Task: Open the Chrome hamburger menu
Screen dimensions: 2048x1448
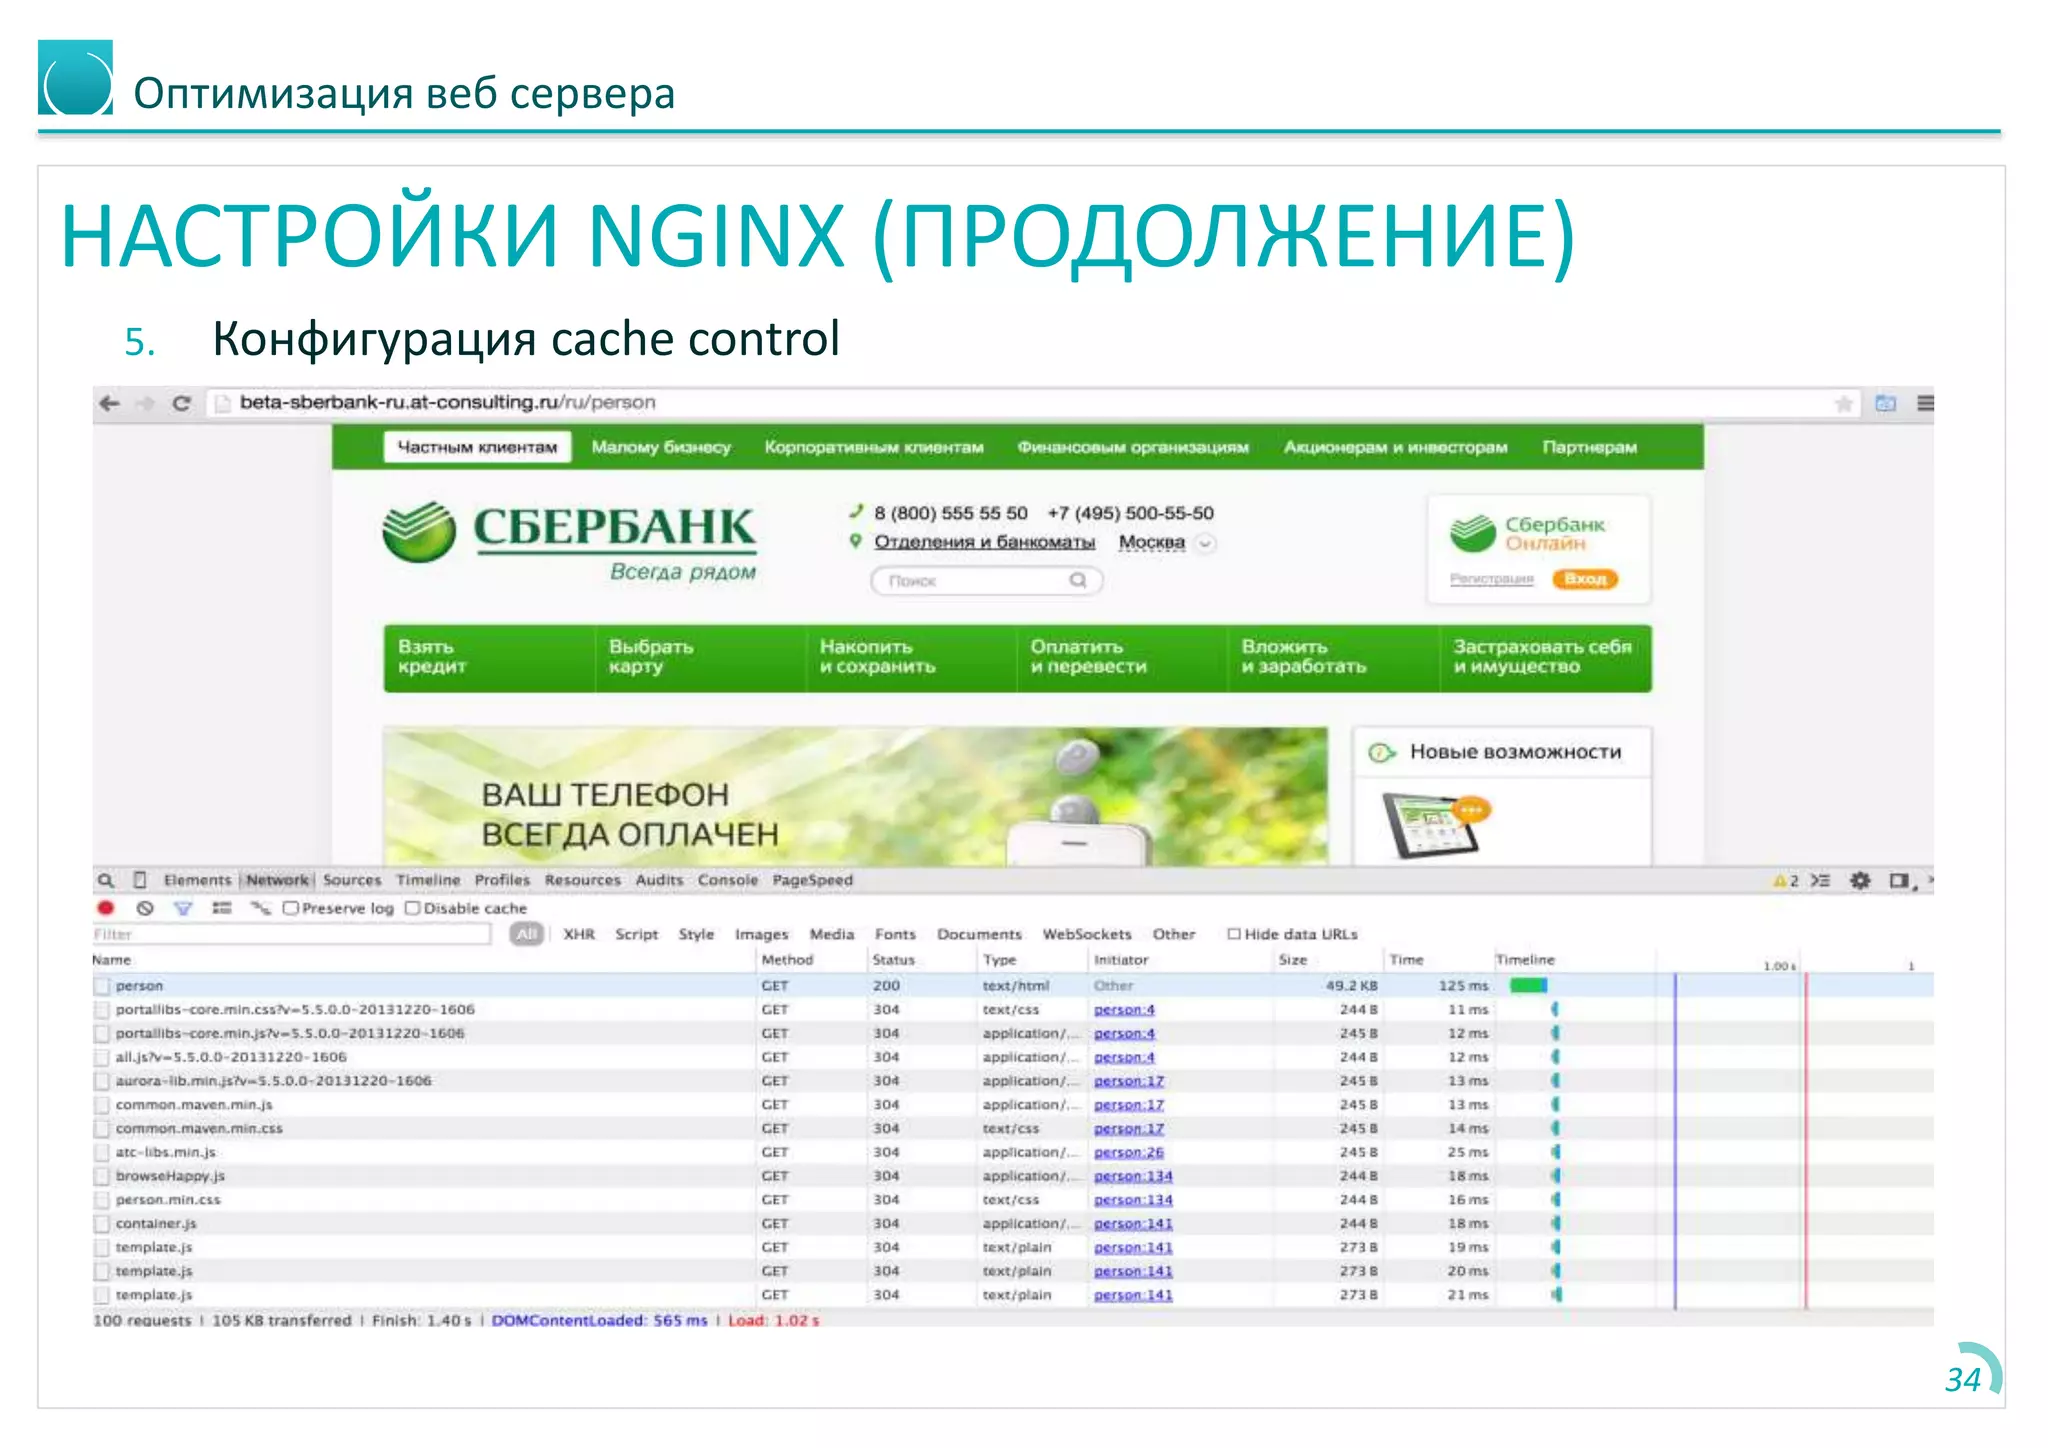Action: click(1925, 403)
